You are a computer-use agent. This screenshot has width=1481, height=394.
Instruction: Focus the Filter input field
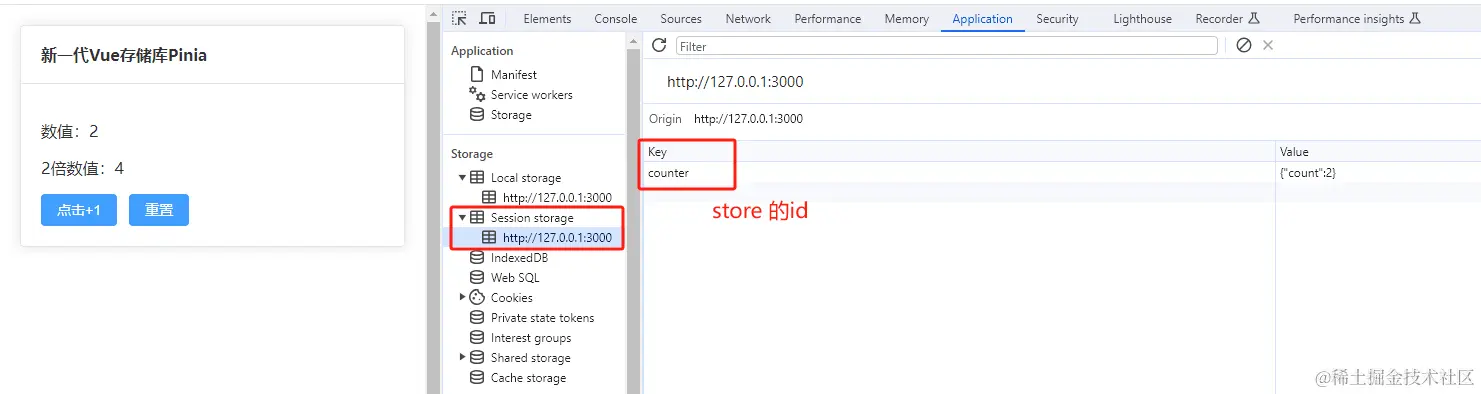point(947,46)
